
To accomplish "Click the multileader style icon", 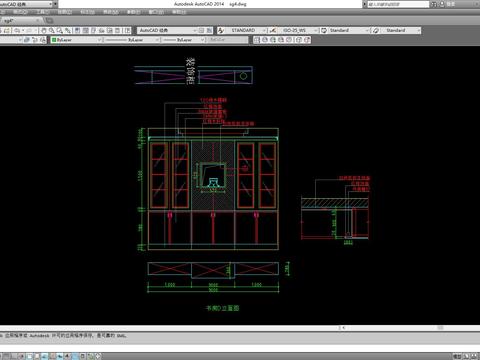I will tap(376, 30).
